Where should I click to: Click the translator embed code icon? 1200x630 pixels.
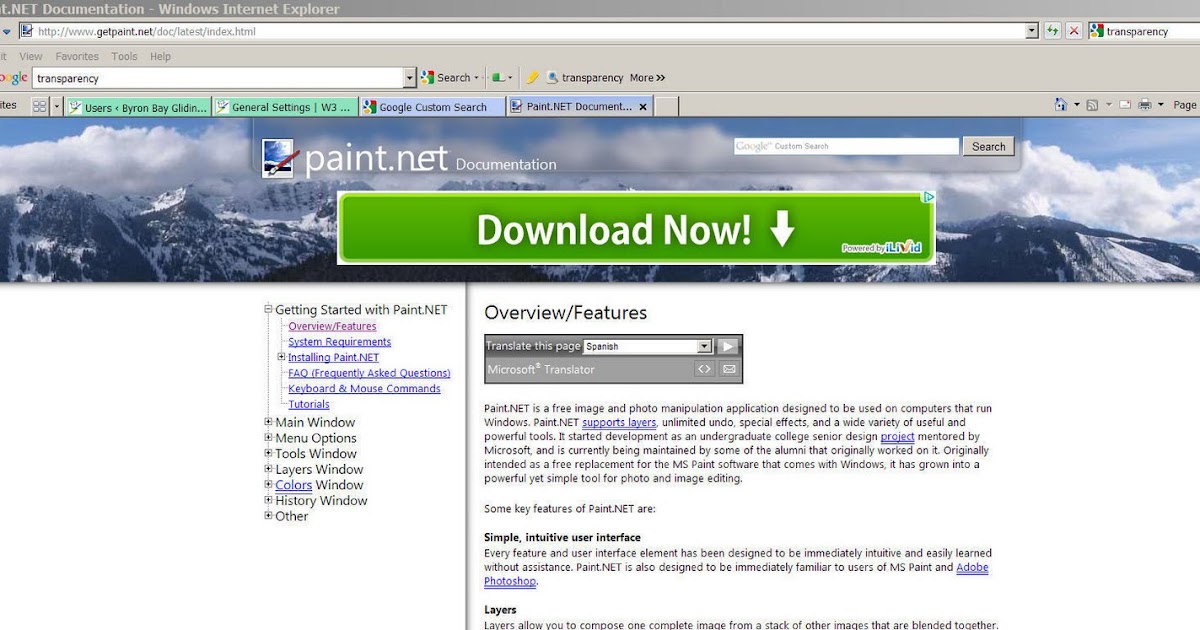point(704,369)
